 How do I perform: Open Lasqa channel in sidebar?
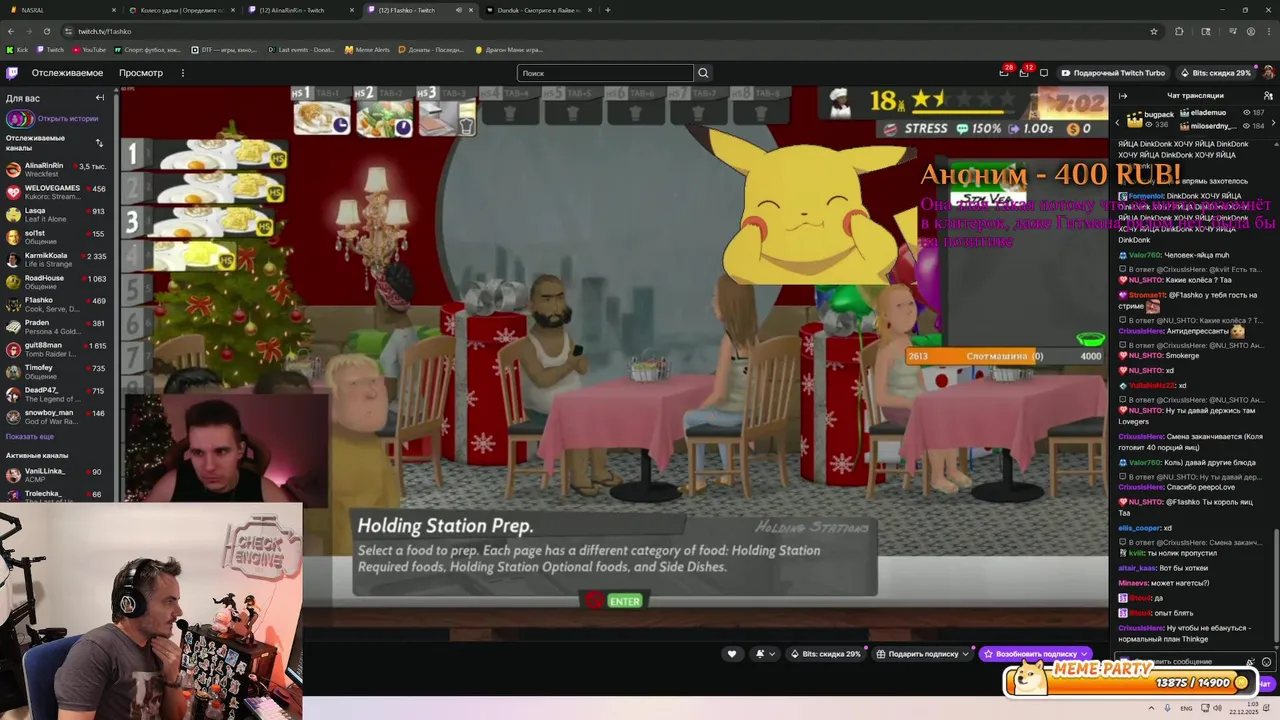click(59, 214)
